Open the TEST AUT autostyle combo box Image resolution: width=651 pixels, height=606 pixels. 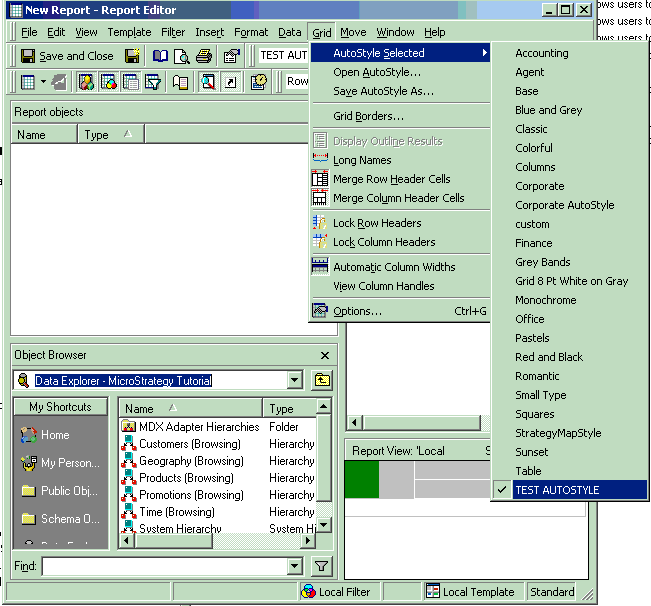coord(283,55)
